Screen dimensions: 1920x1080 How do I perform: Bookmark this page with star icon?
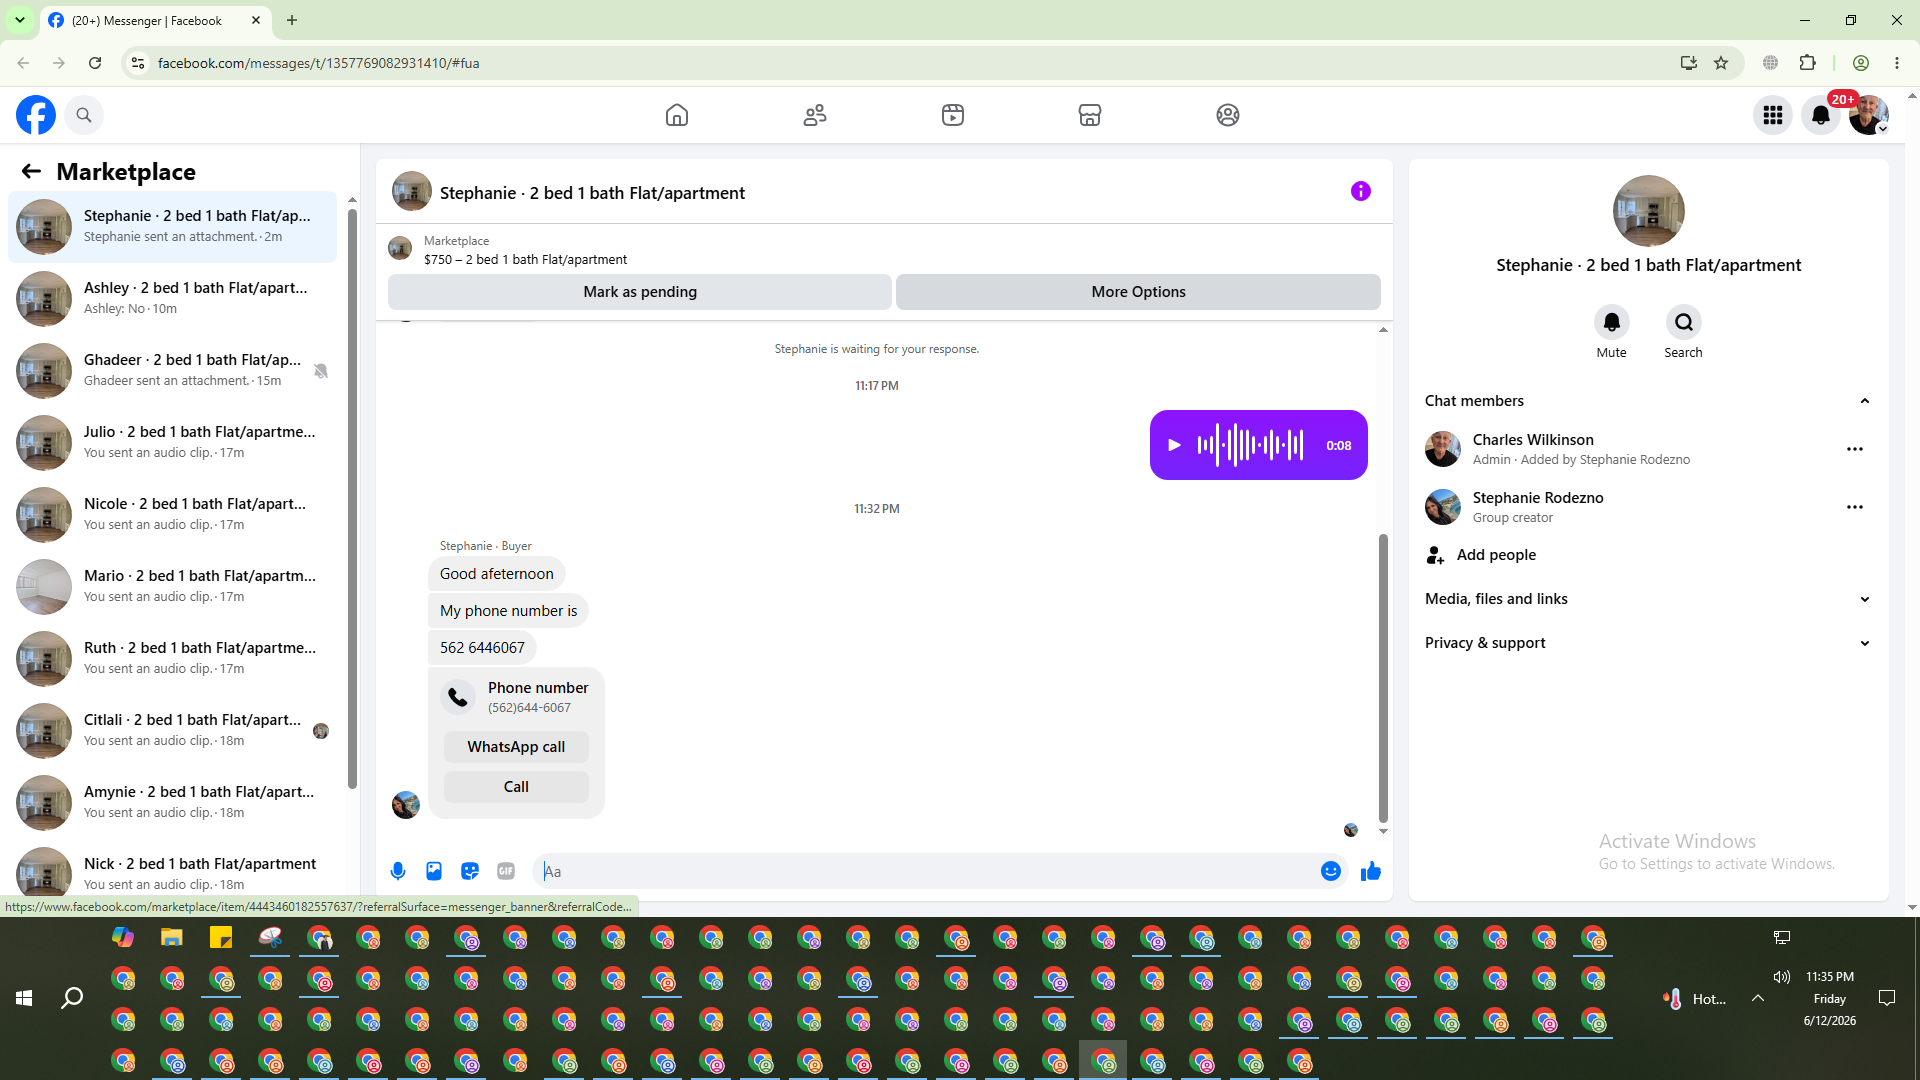[x=1721, y=63]
